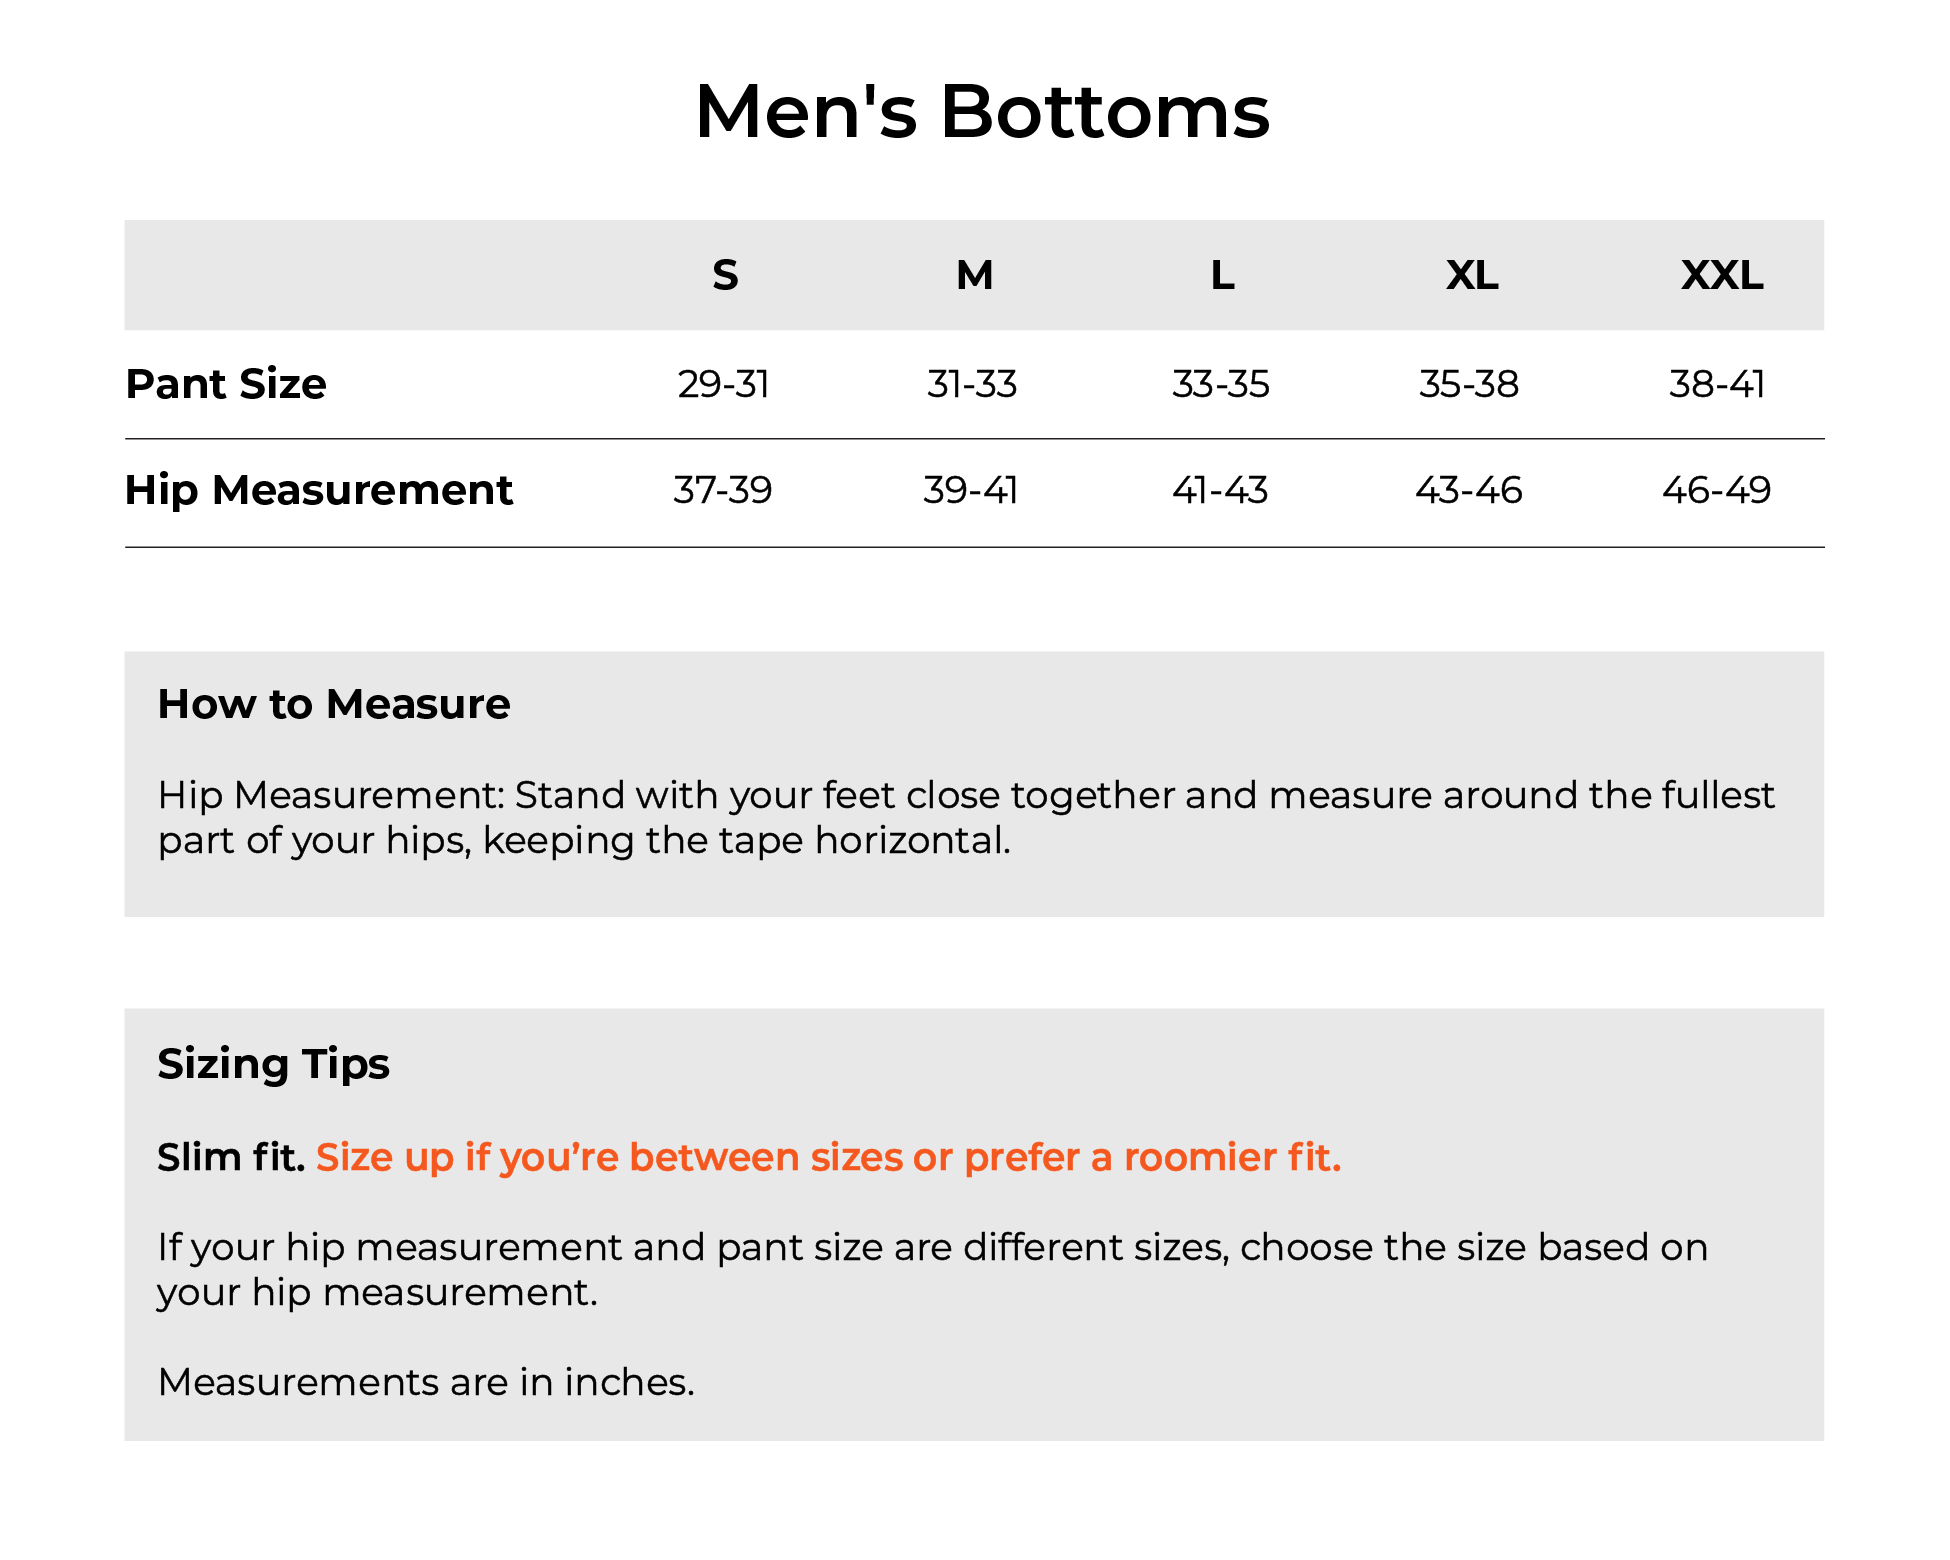
Task: Click the Men's Bottoms title
Action: click(x=982, y=111)
